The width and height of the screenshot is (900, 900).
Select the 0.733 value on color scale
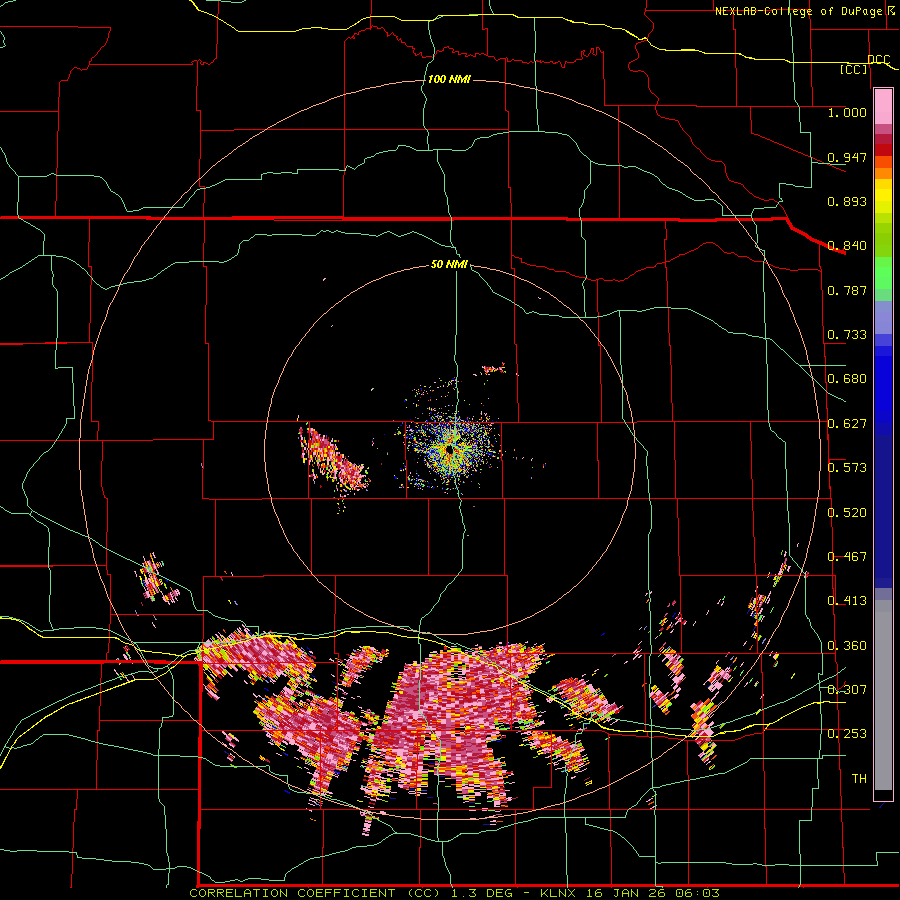(x=847, y=335)
